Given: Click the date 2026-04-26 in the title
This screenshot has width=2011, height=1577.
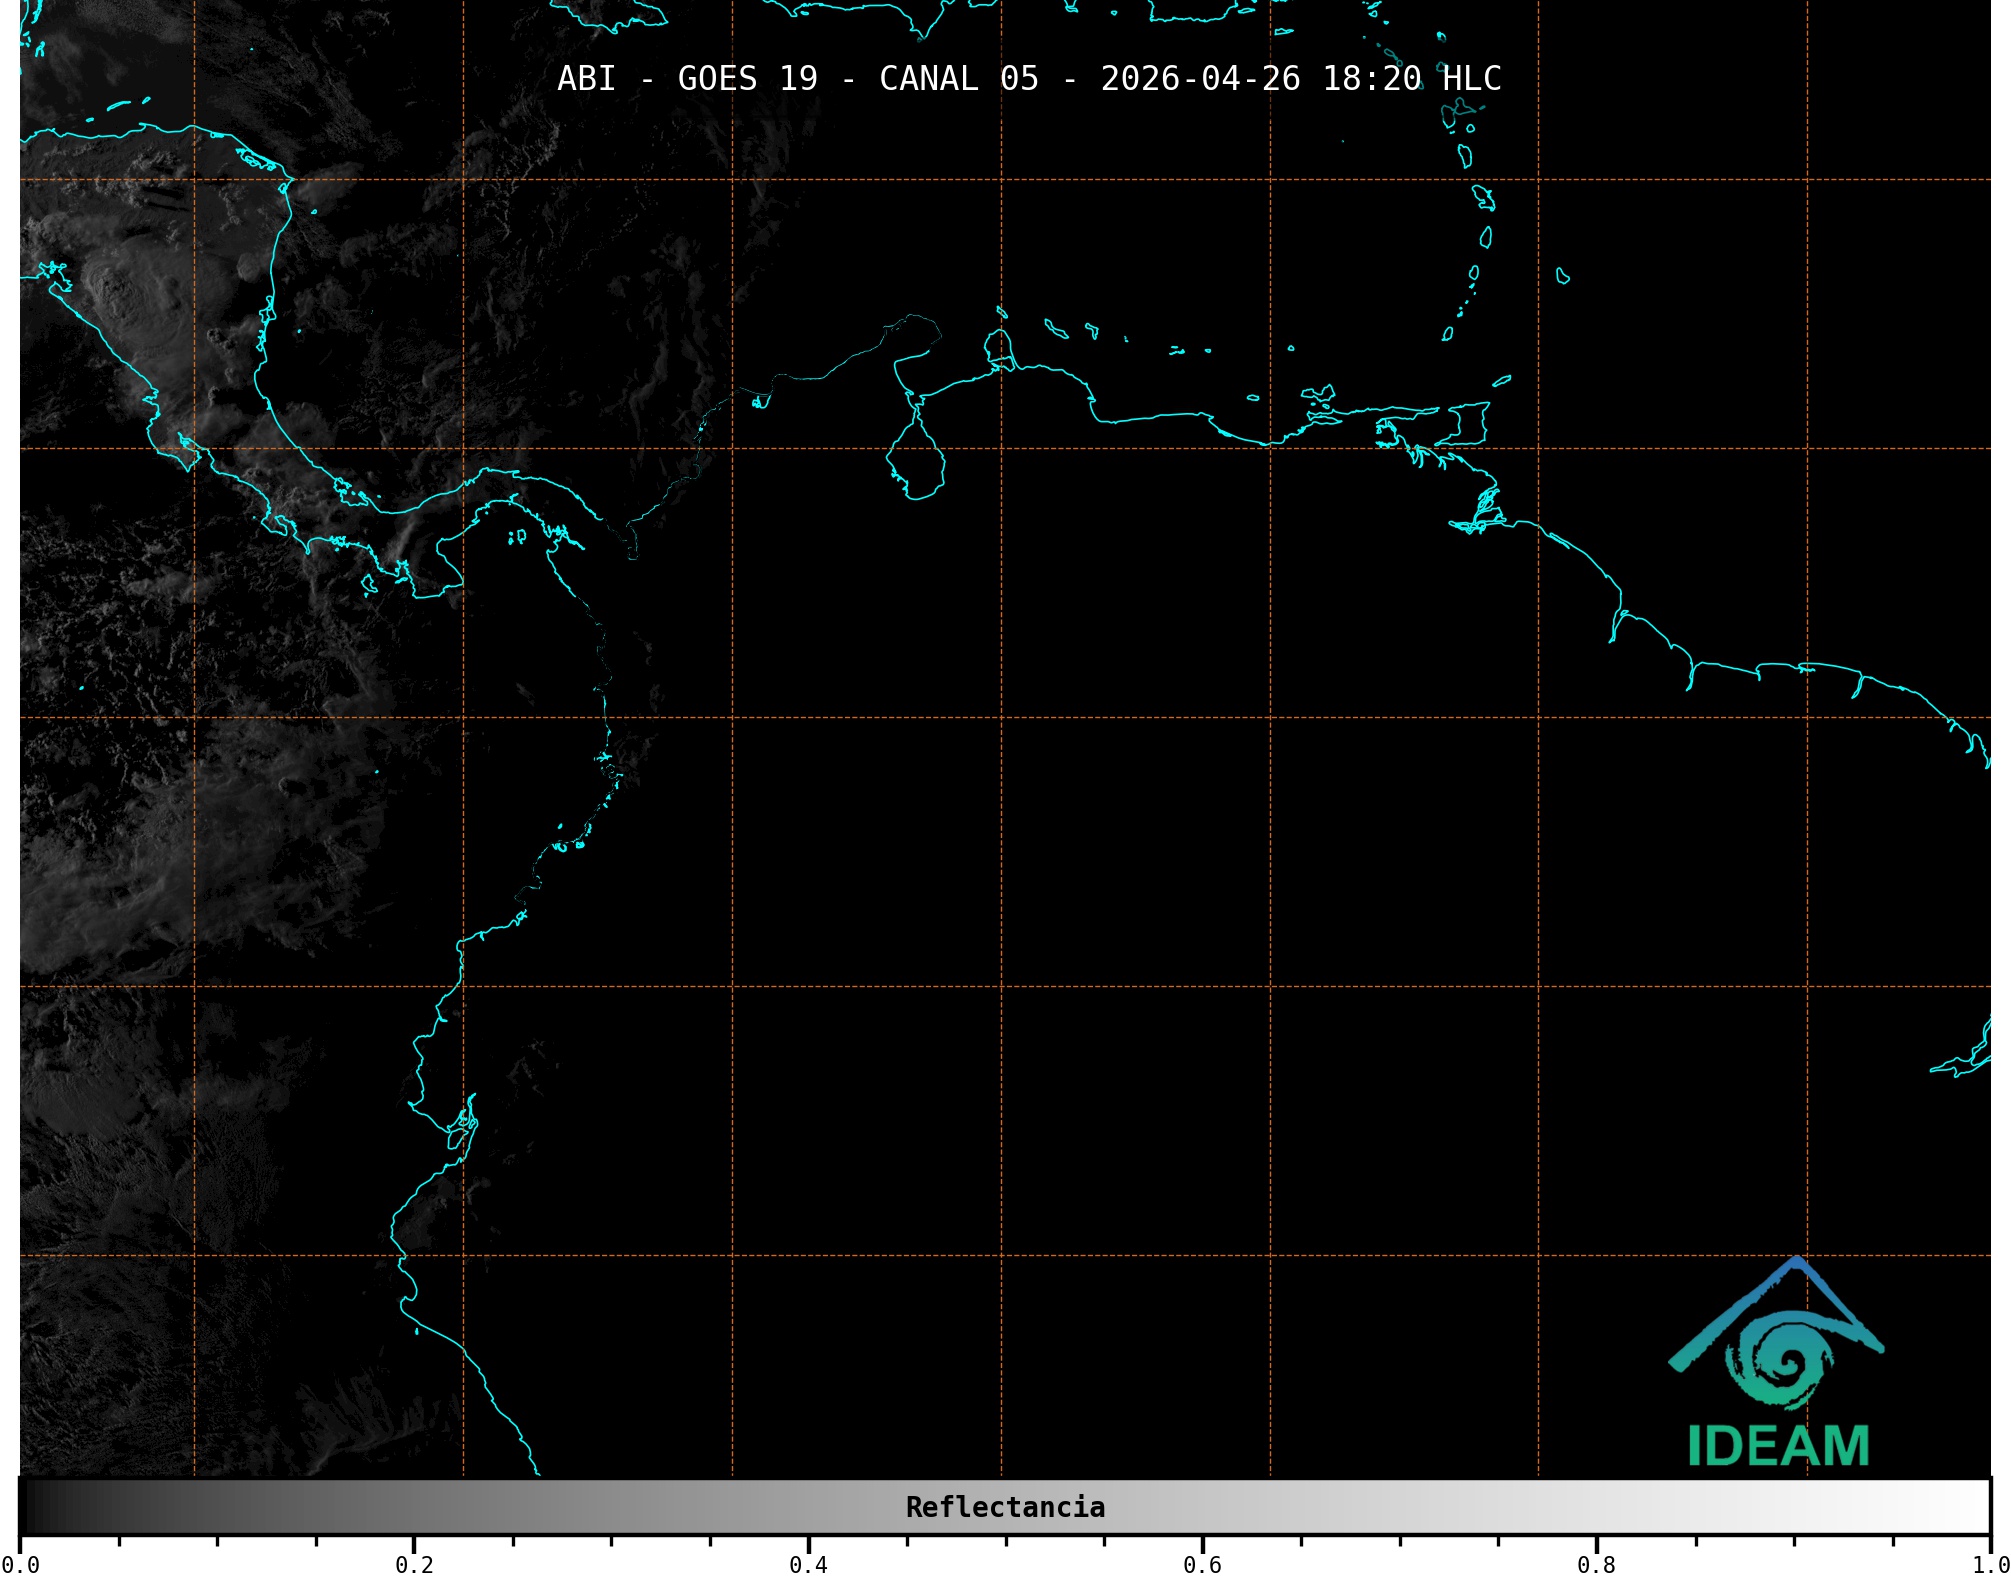Looking at the screenshot, I should (1200, 78).
